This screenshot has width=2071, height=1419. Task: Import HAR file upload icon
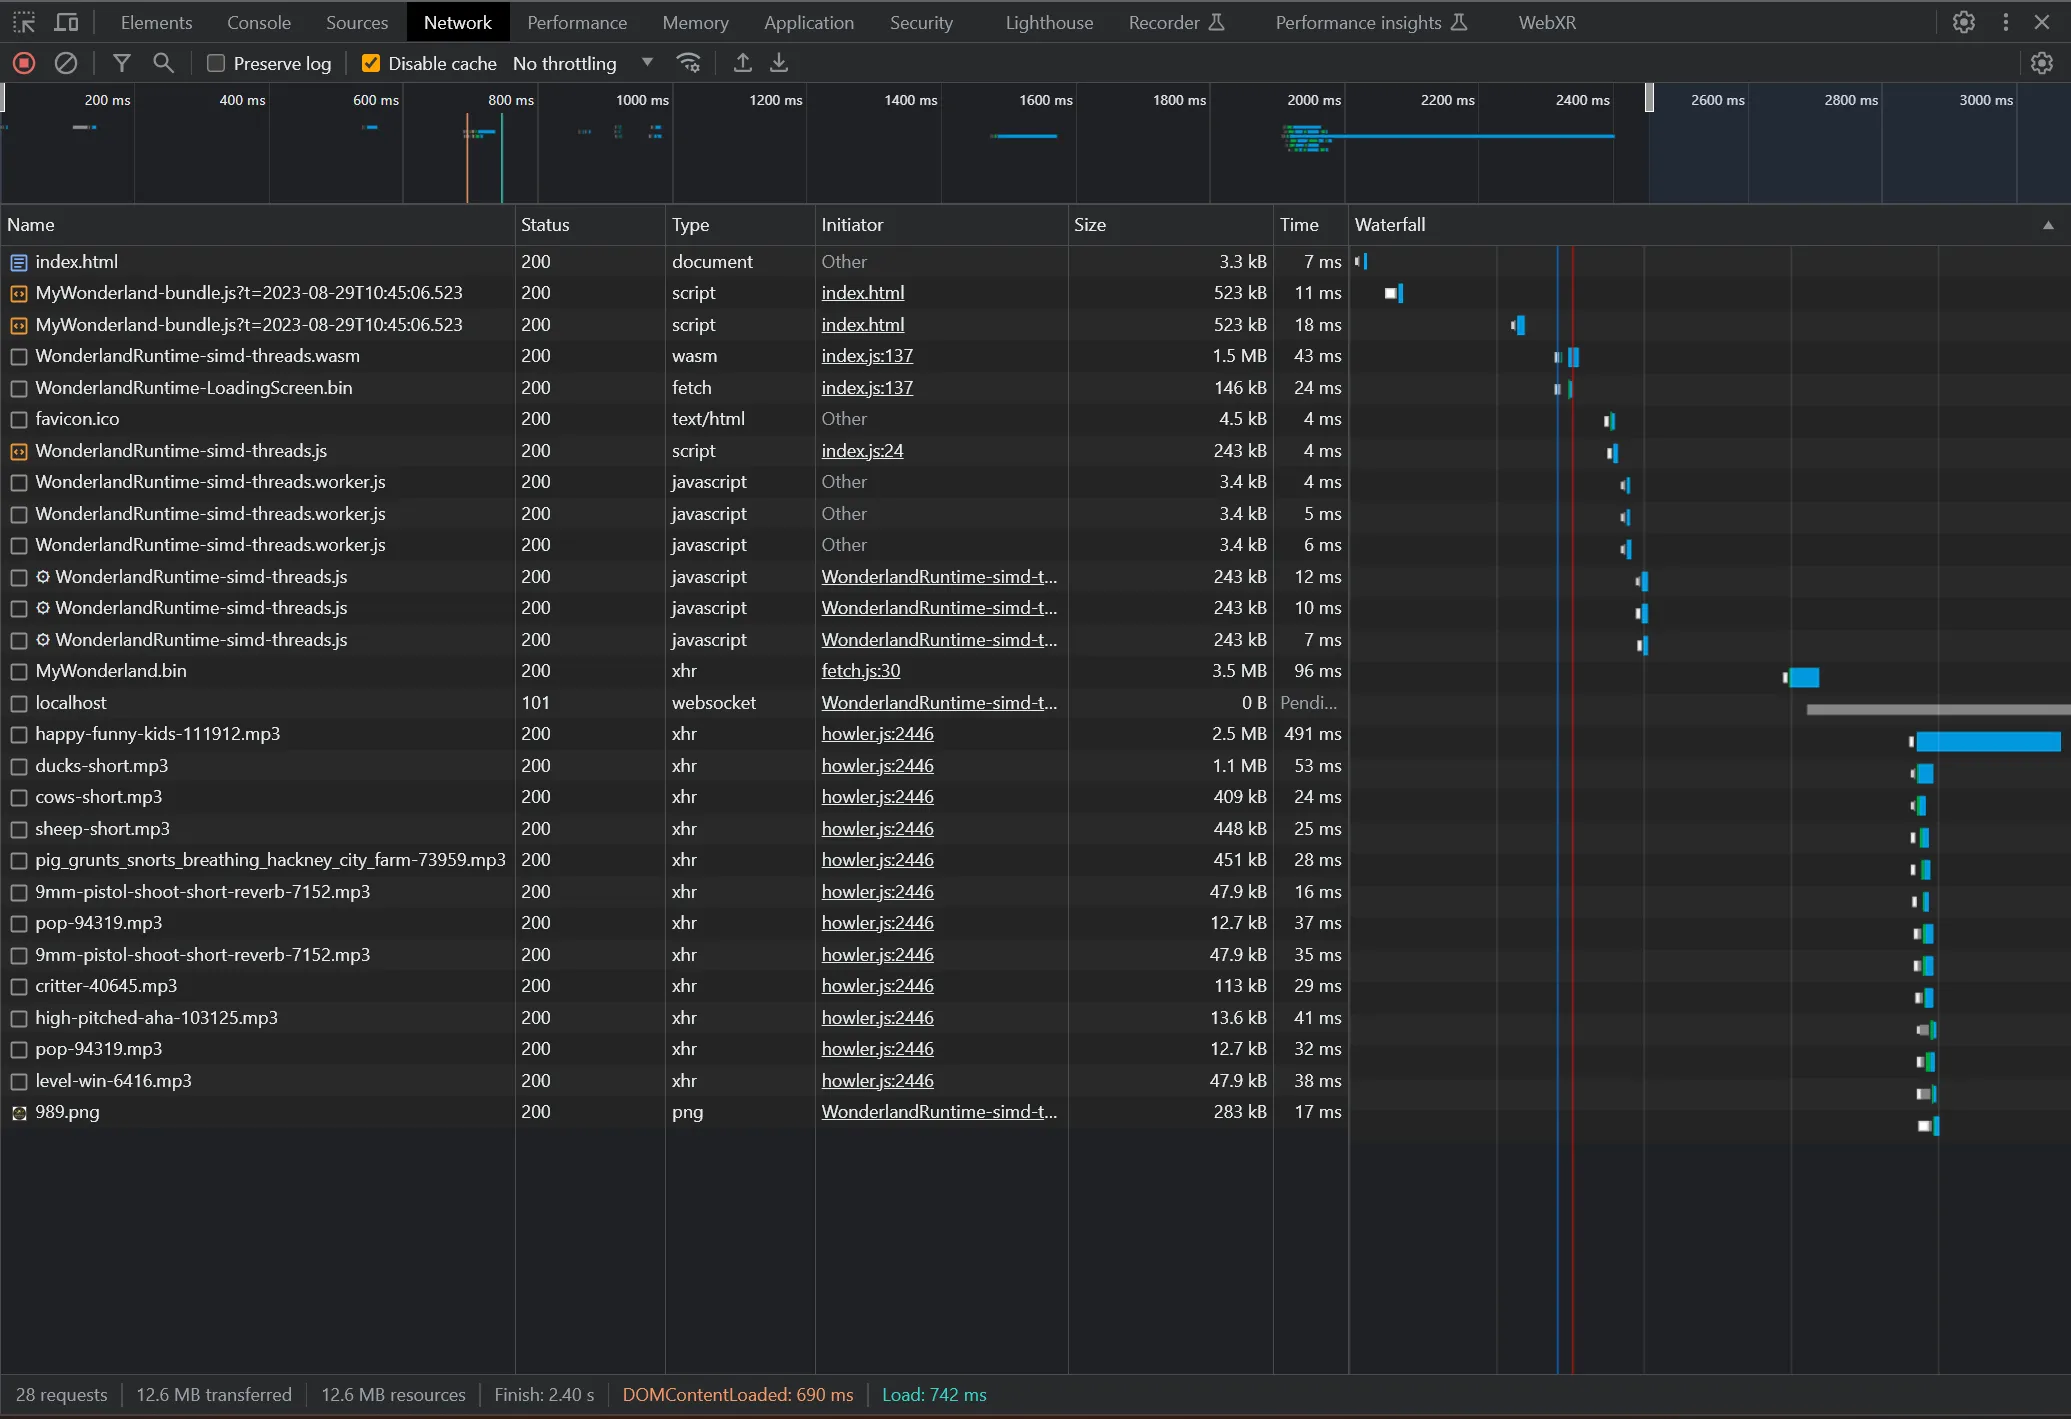point(742,63)
